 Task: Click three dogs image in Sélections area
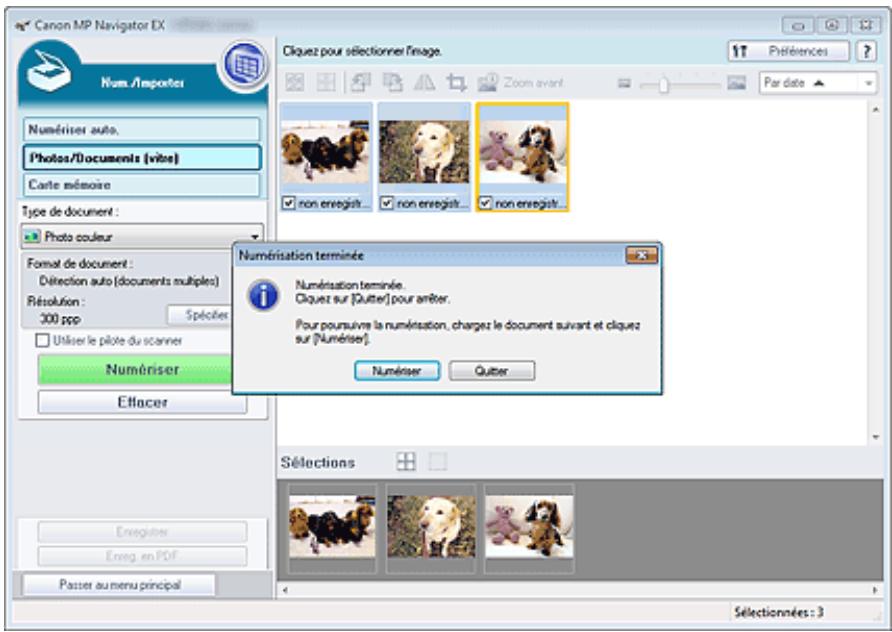[332, 526]
